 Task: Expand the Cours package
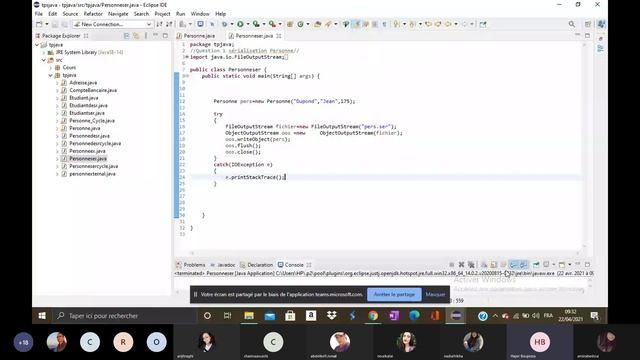point(51,68)
